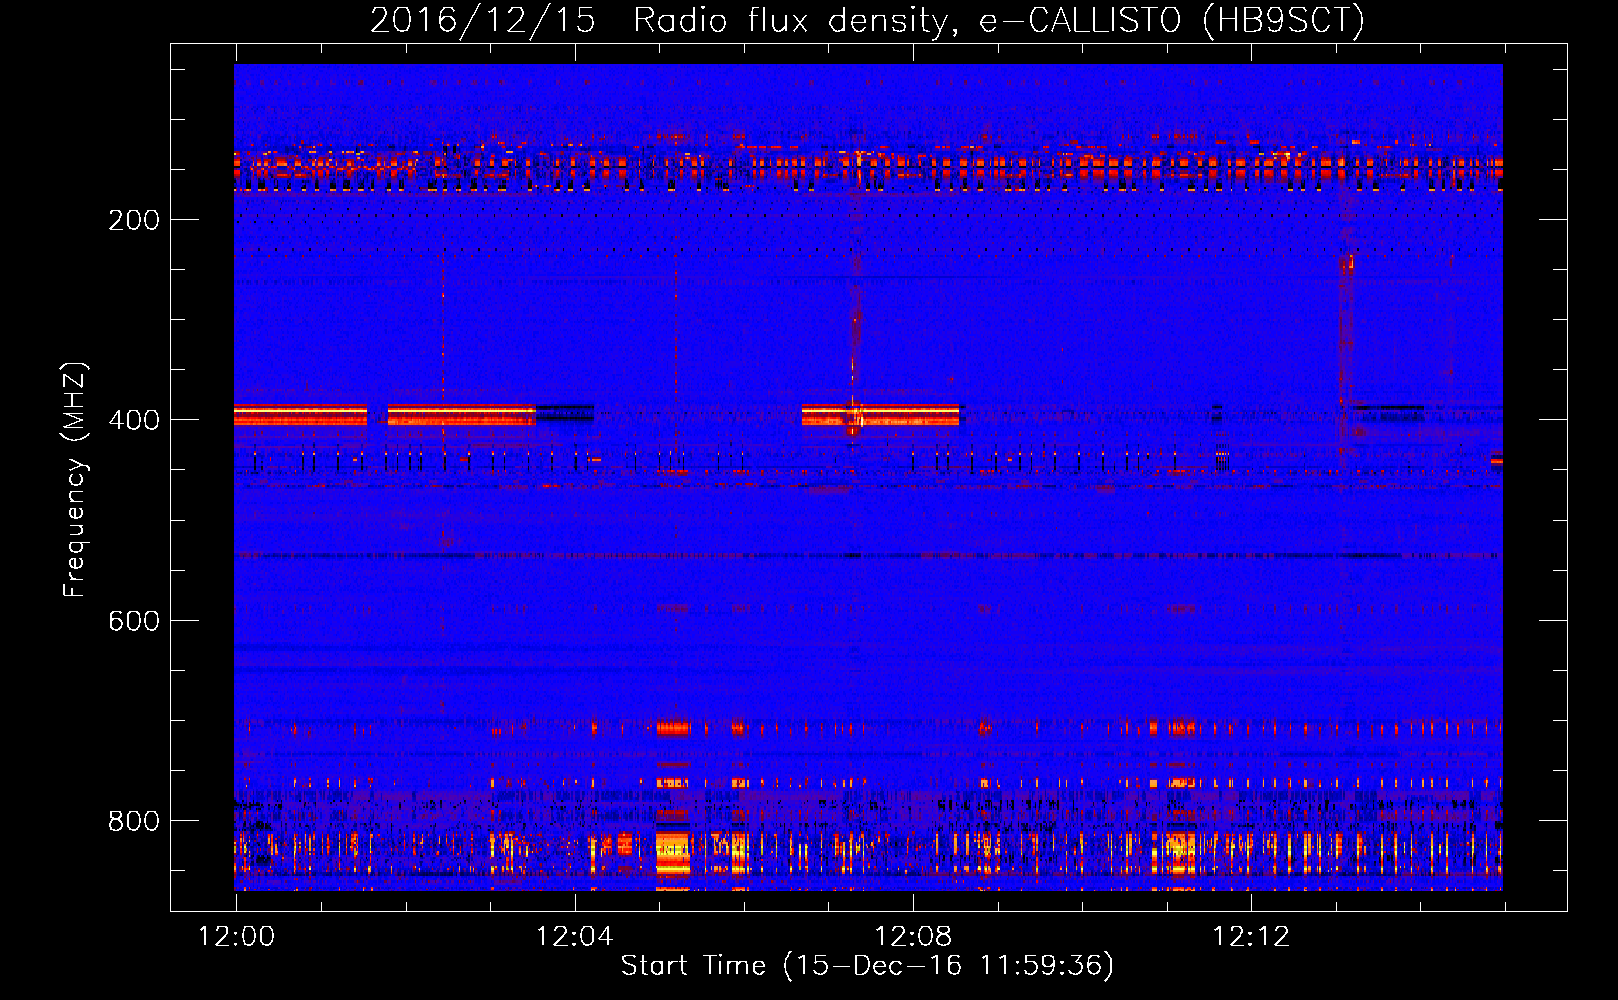Click the '200' frequency tick label

pos(134,220)
